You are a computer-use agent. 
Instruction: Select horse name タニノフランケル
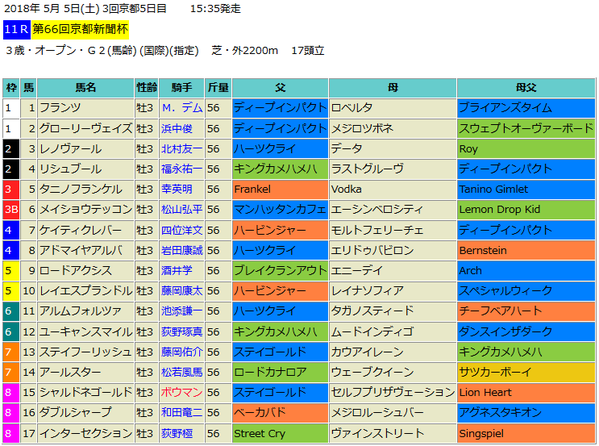81,189
